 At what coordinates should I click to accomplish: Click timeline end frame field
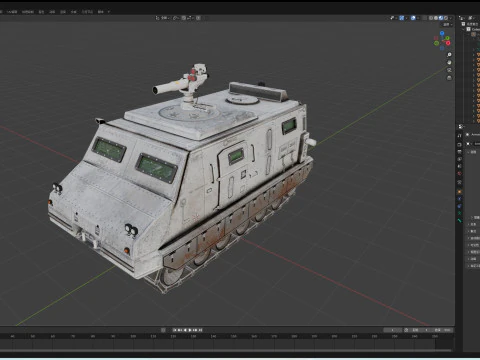(x=442, y=330)
